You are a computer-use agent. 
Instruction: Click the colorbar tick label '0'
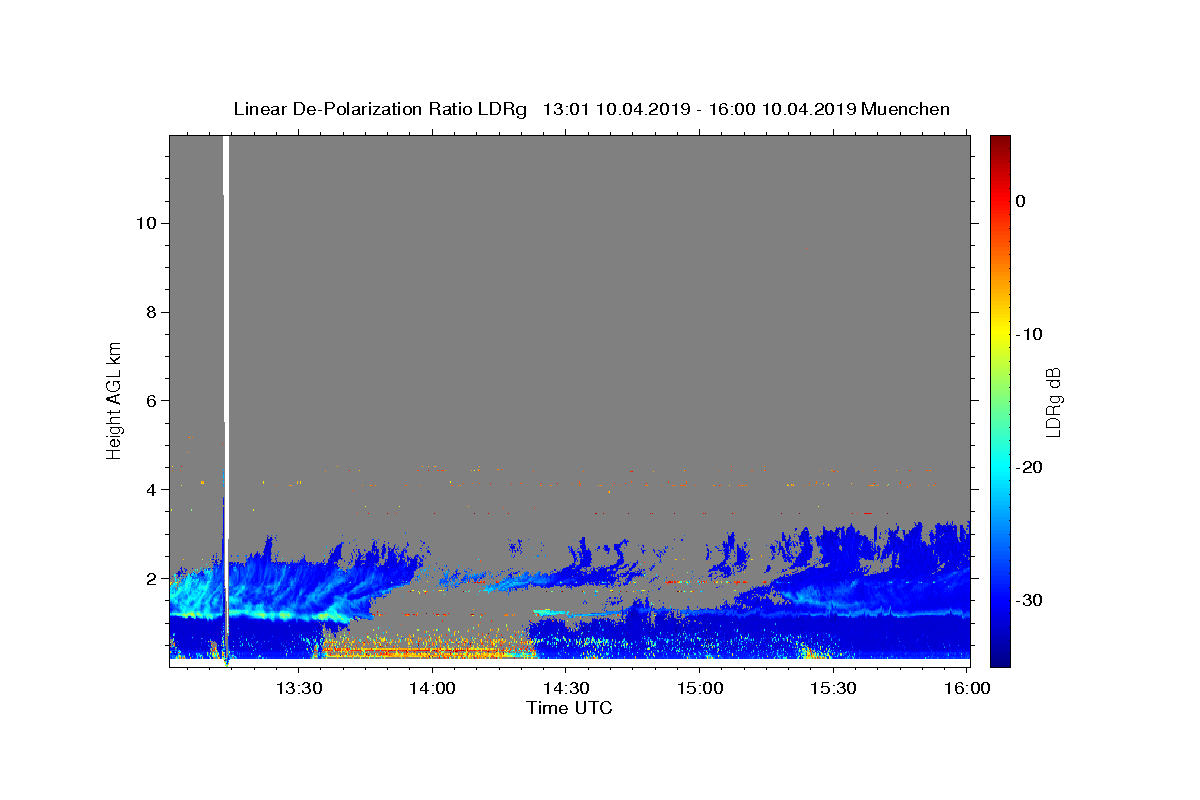pyautogui.click(x=1021, y=201)
